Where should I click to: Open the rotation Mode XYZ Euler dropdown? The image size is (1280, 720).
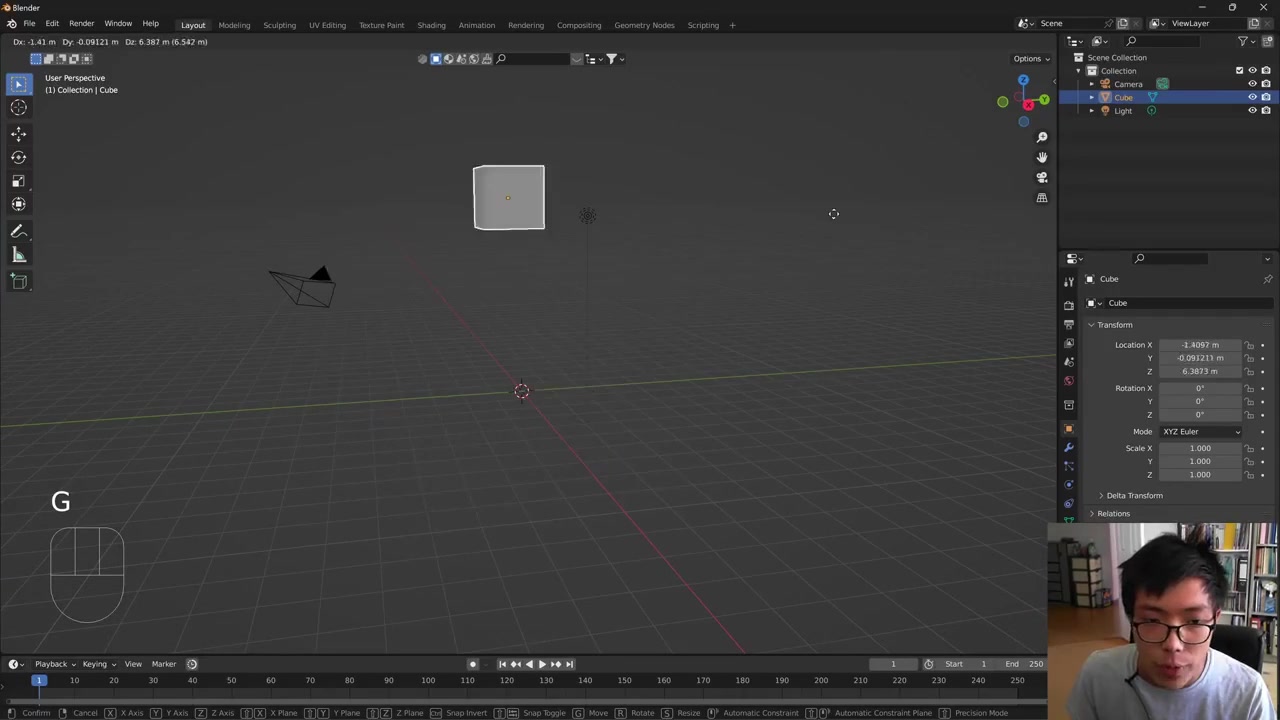click(x=1200, y=432)
